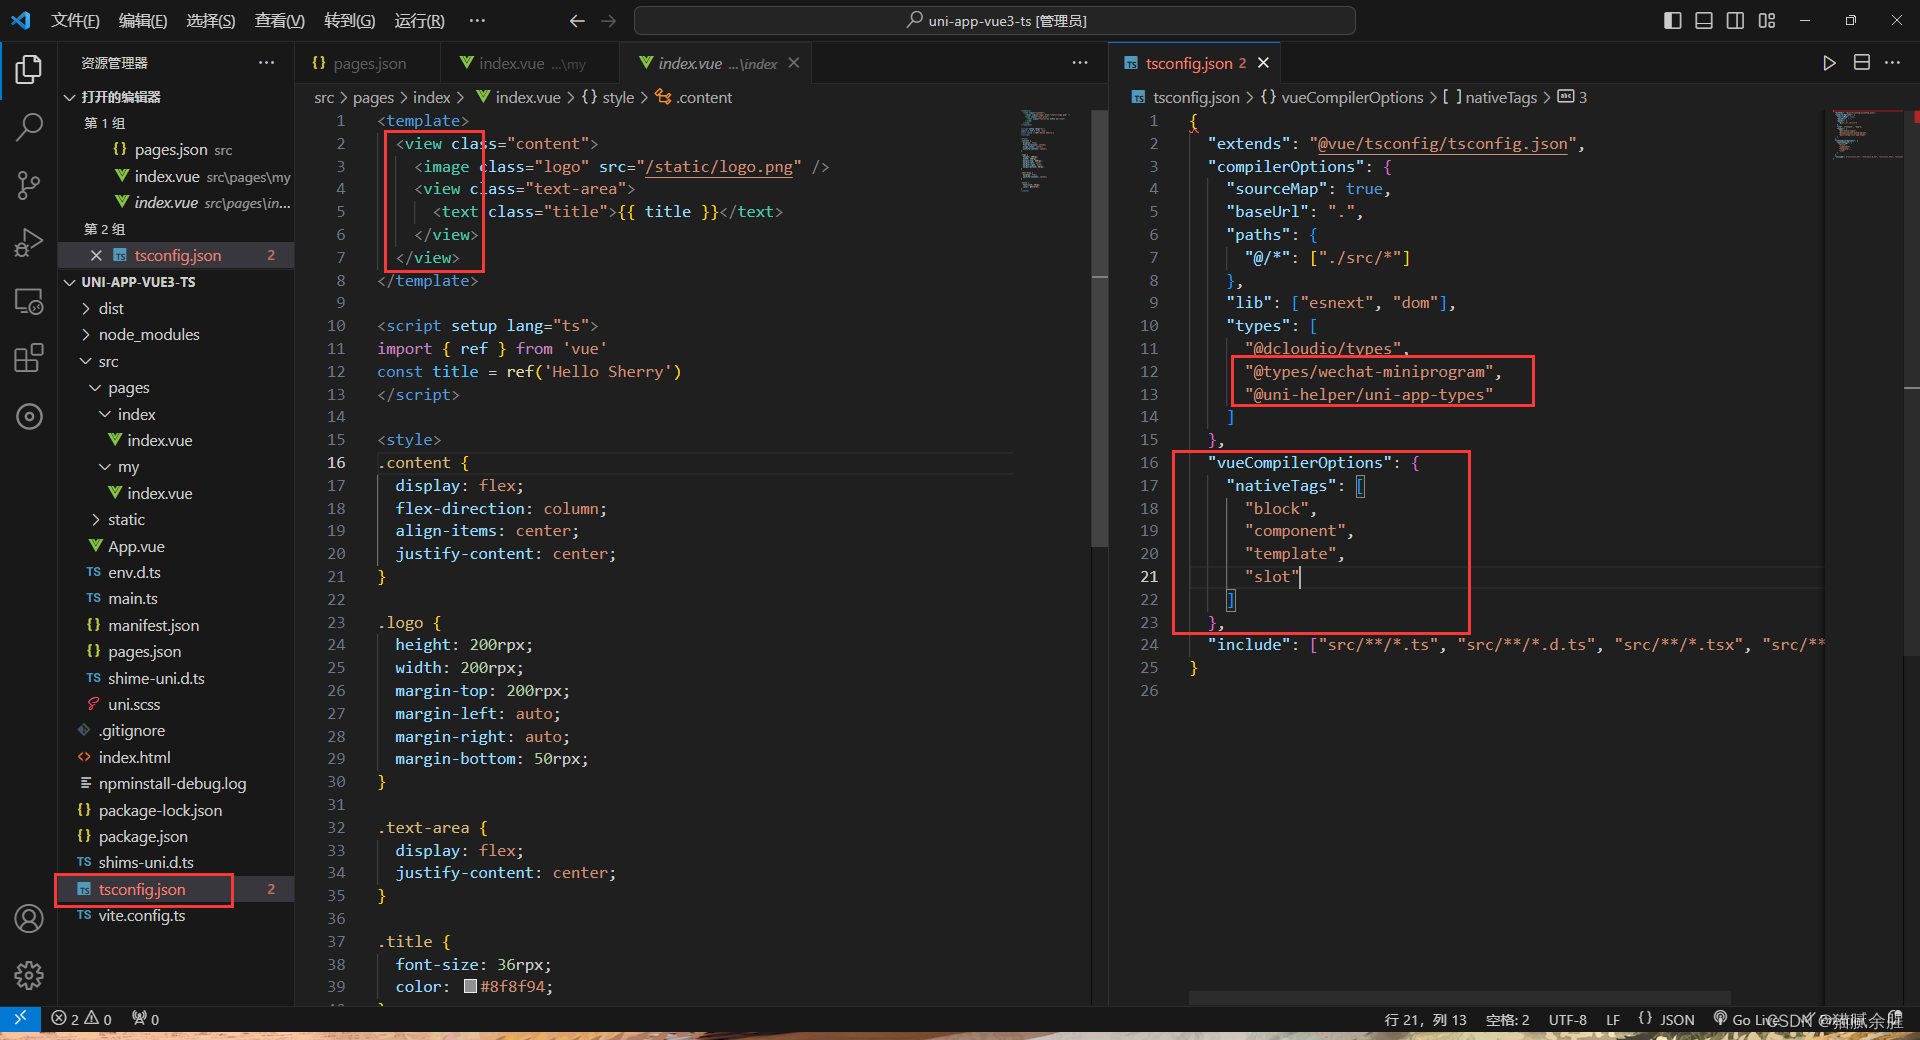Go forward with the navigation arrow
This screenshot has height=1040, width=1920.
(x=609, y=21)
